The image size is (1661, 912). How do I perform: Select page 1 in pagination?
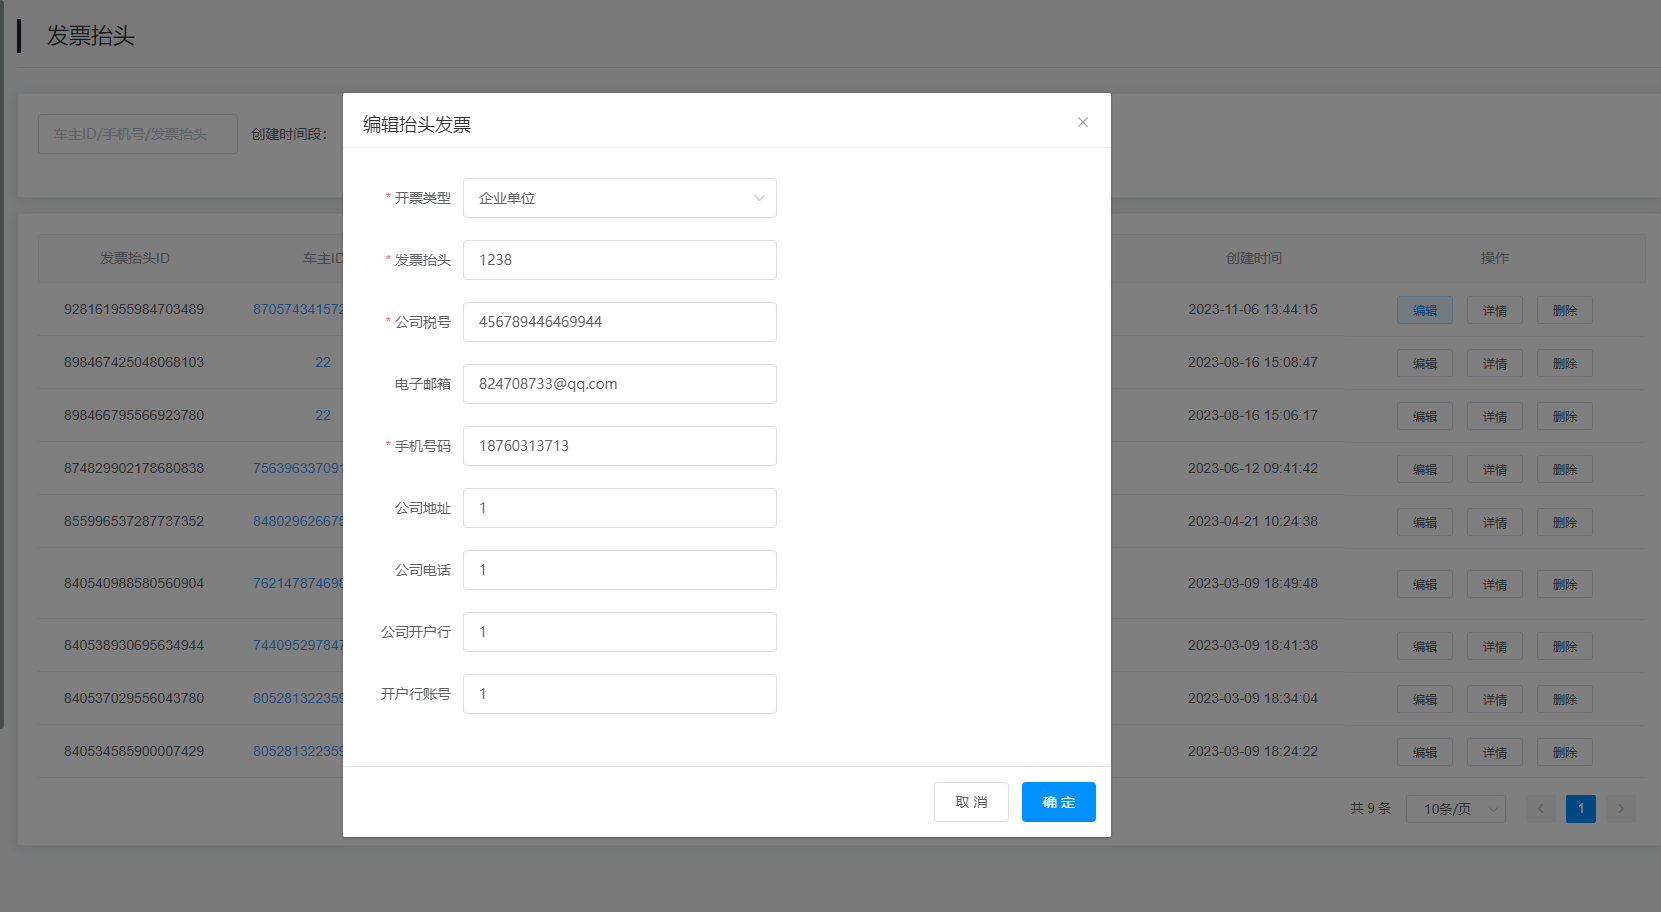click(1580, 809)
